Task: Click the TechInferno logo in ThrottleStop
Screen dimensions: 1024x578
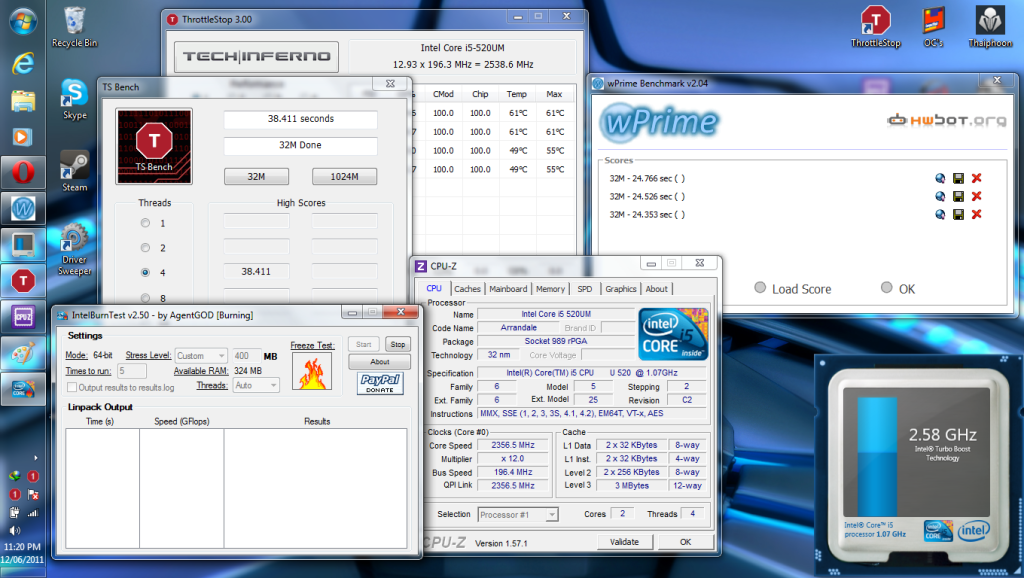Action: pyautogui.click(x=257, y=57)
